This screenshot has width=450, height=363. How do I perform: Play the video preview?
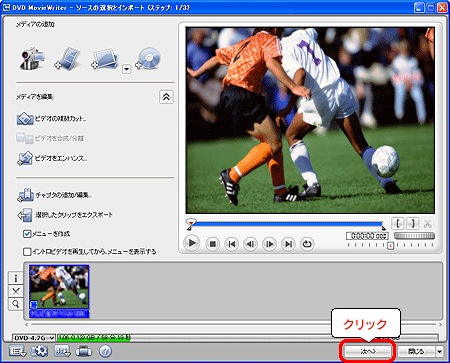pos(192,243)
